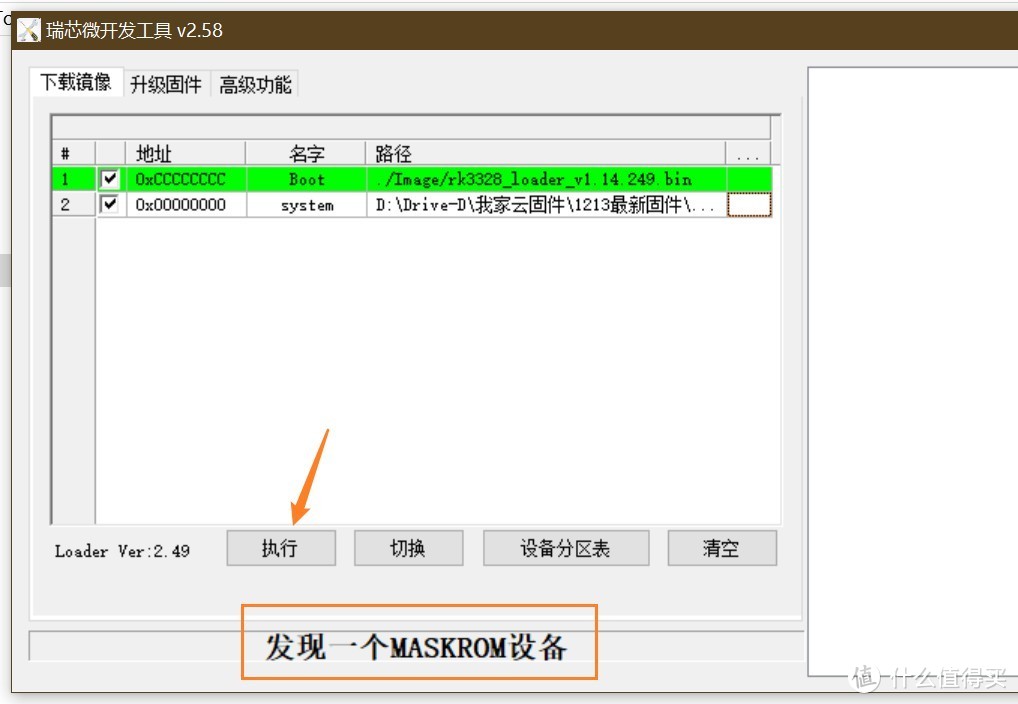The height and width of the screenshot is (704, 1018).
Task: Click the 清空 button
Action: point(722,548)
